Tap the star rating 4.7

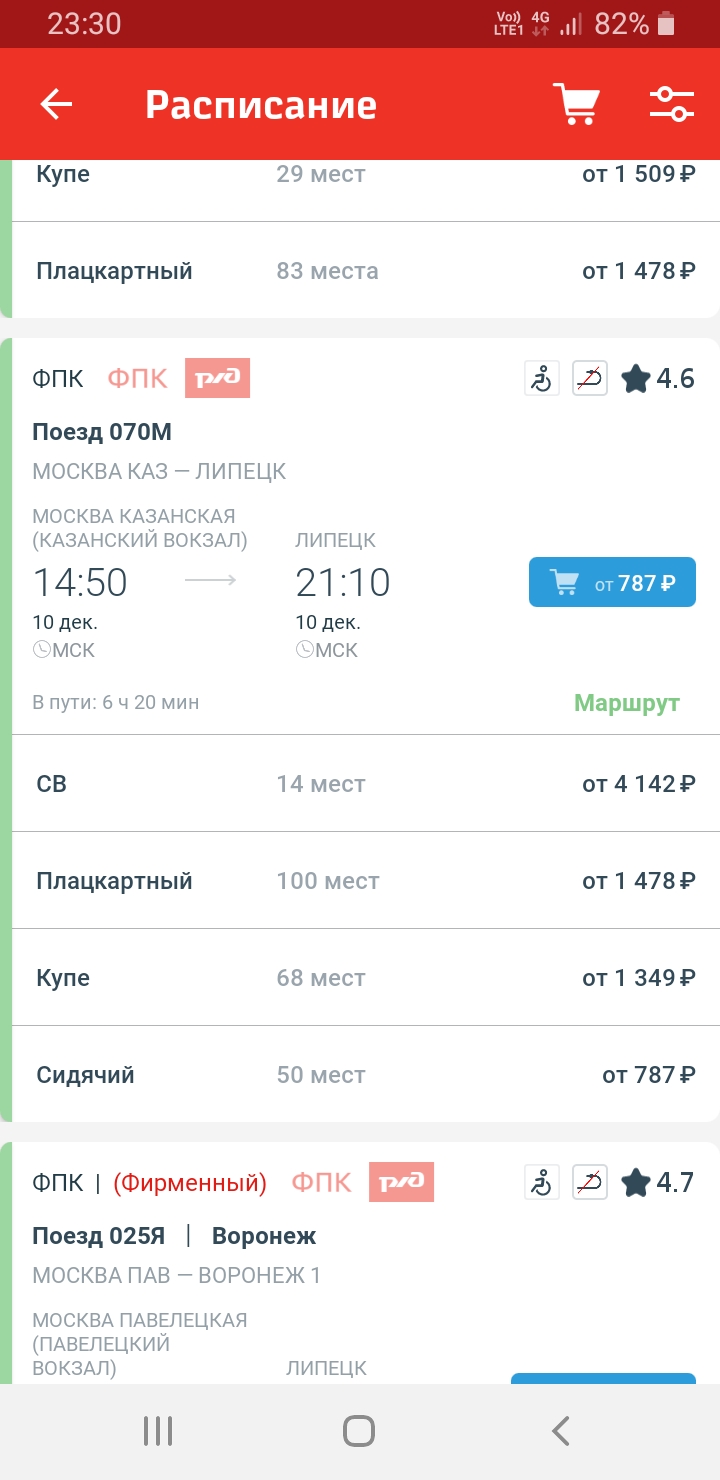tap(657, 1183)
